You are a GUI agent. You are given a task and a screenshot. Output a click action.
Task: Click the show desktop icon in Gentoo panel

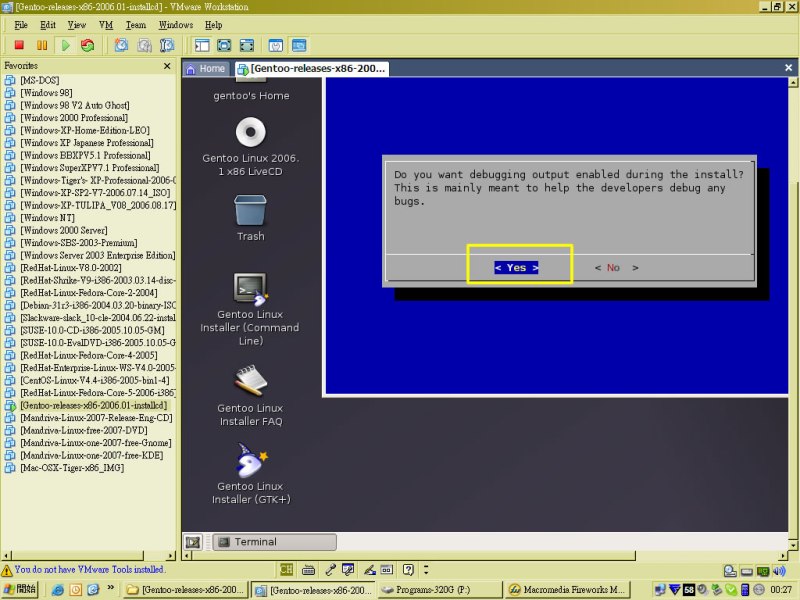[x=193, y=542]
